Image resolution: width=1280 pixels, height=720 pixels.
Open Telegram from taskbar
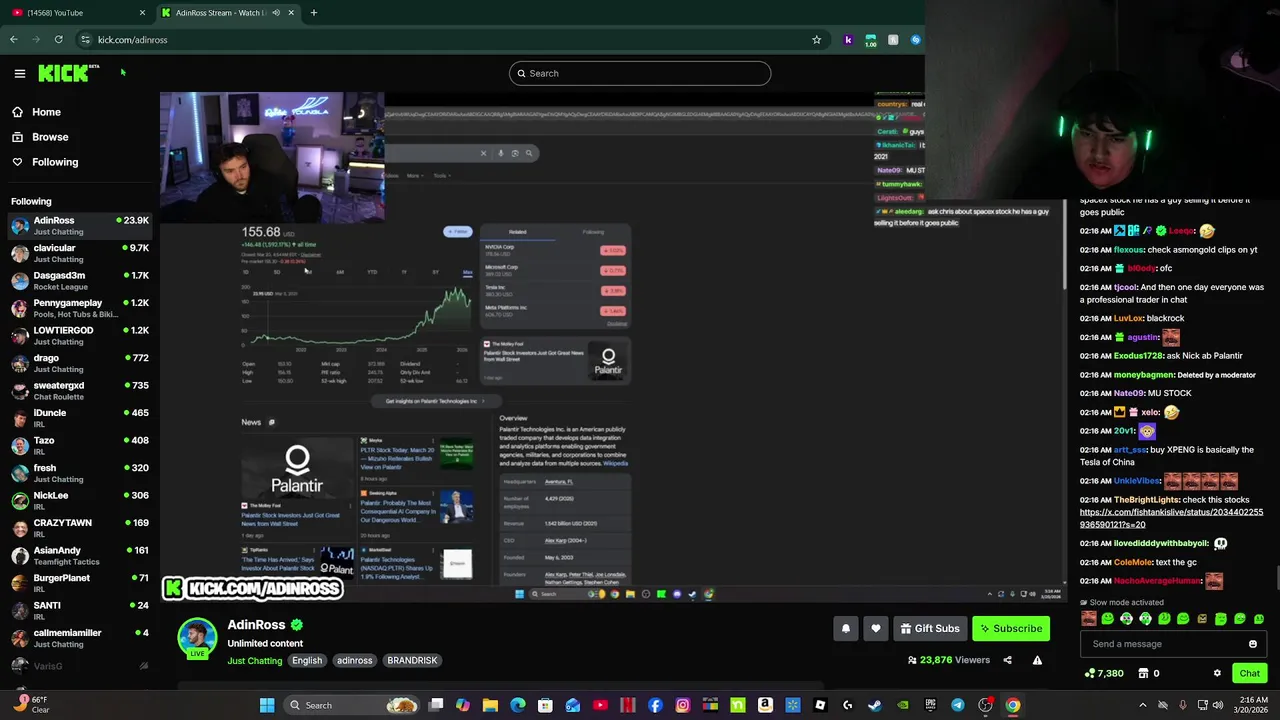958,705
